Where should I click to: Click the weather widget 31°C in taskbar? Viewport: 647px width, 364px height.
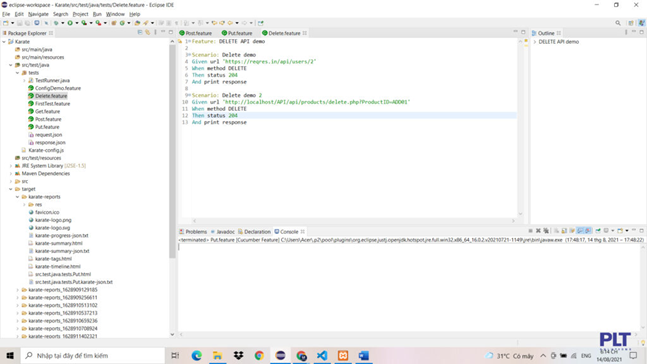(510, 356)
